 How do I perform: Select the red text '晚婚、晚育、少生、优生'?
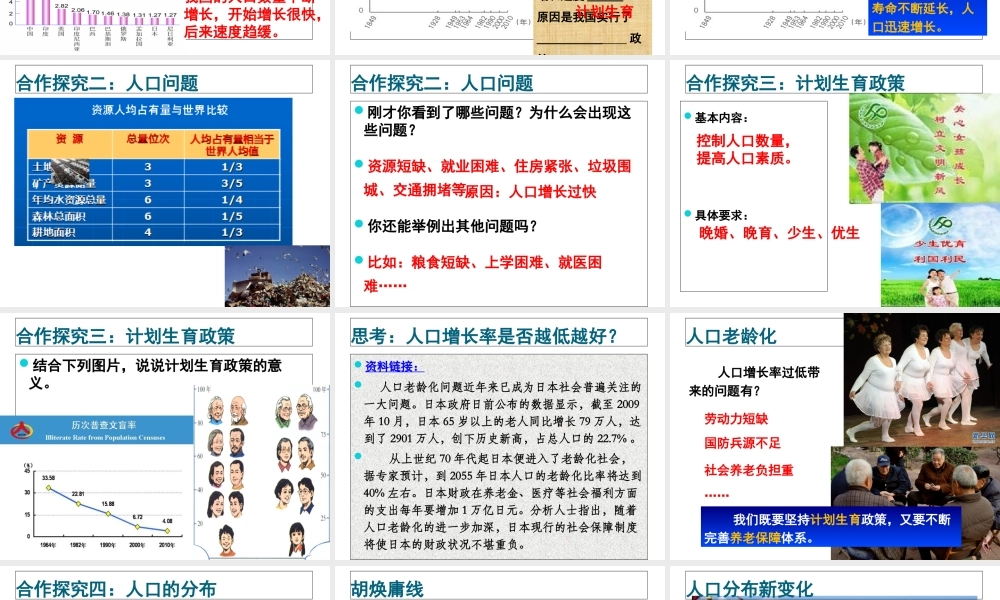click(779, 233)
